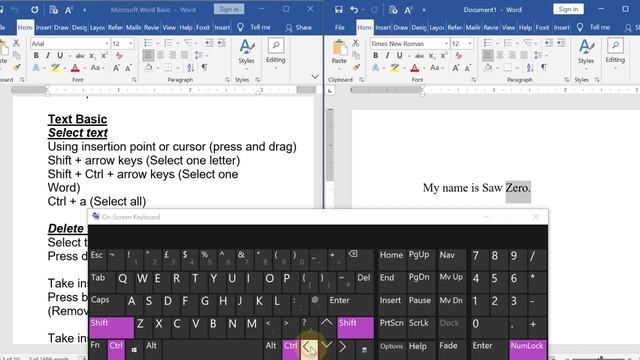Click Align Left icon in left window
The height and width of the screenshot is (360, 640).
[x=148, y=55]
